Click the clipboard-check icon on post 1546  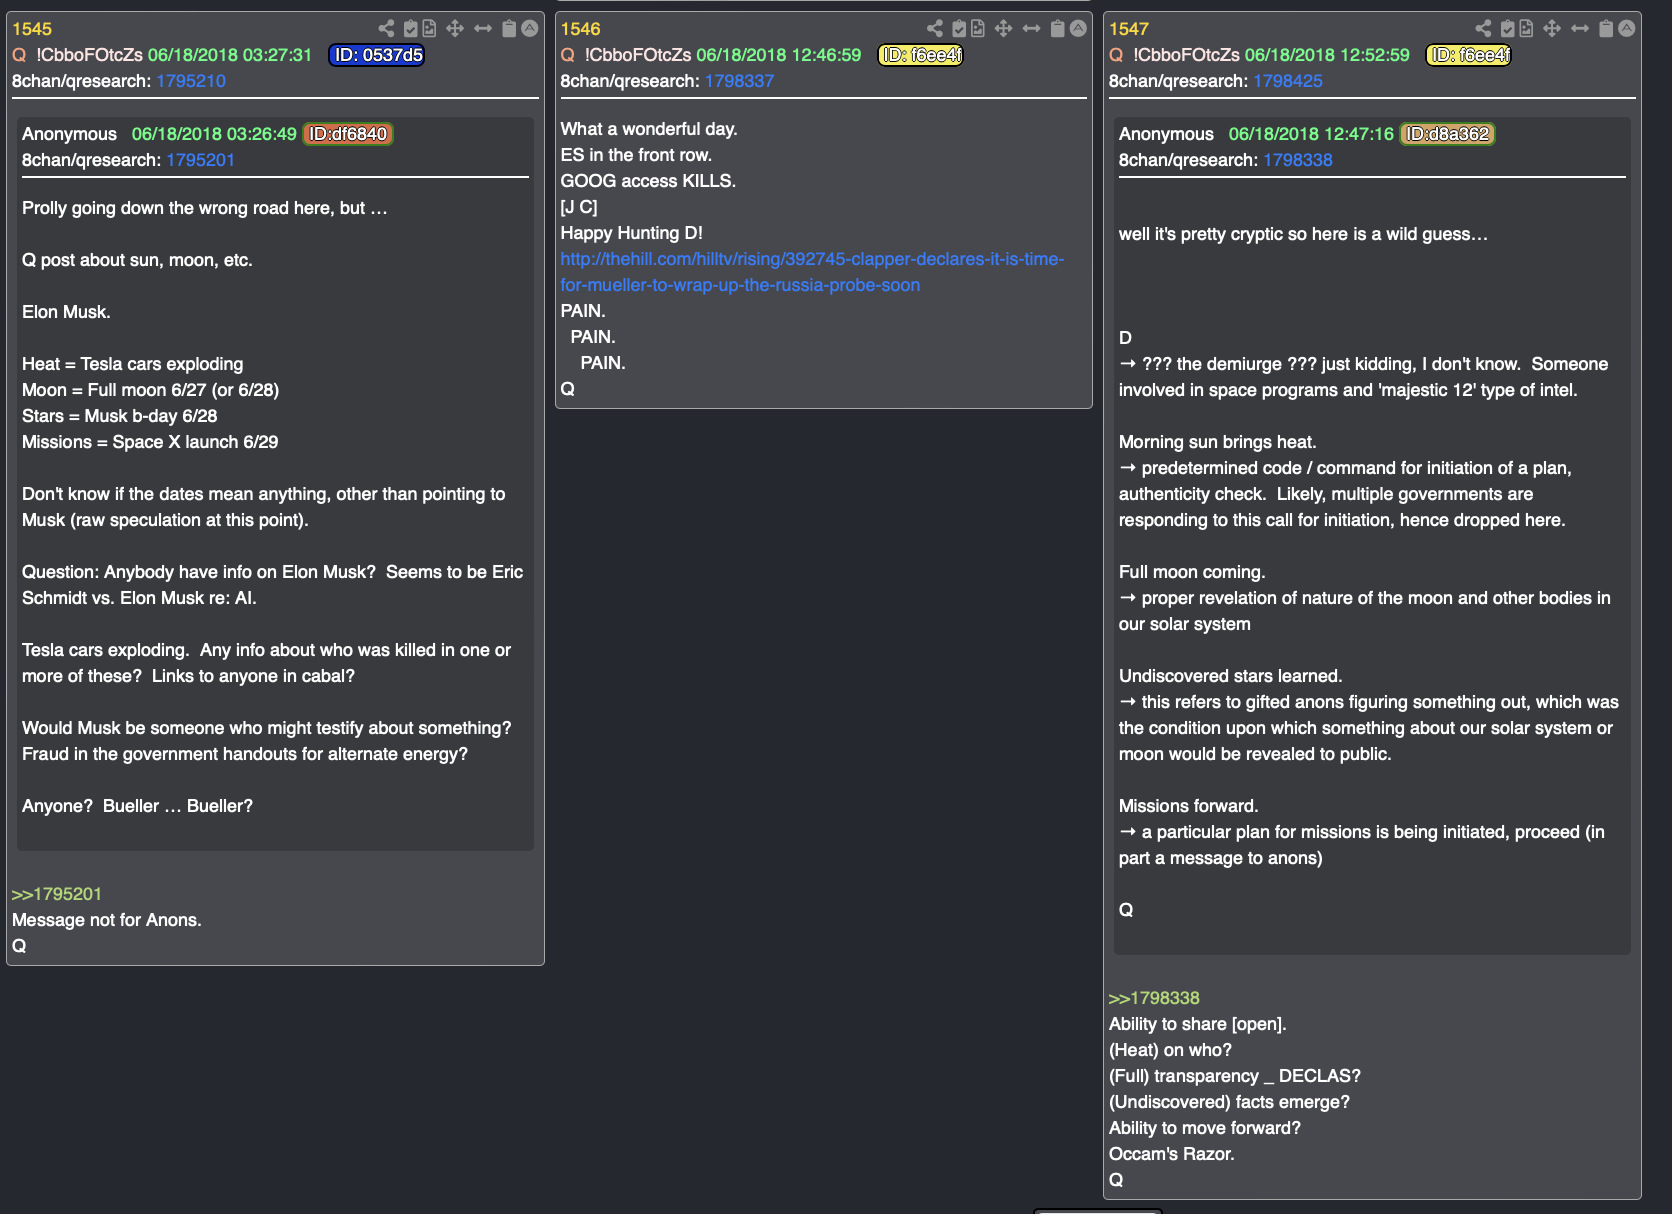click(959, 28)
